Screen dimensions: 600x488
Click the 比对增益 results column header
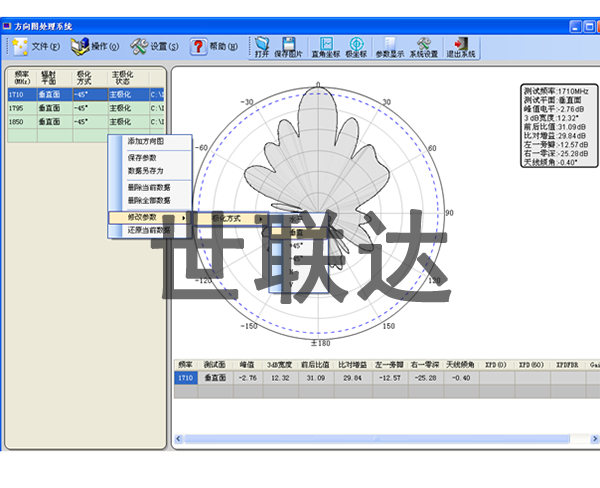[352, 365]
